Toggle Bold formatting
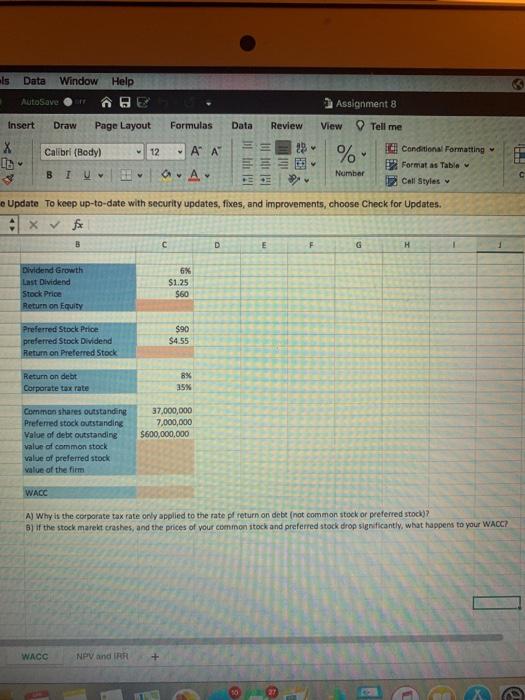The image size is (525, 700). click(x=50, y=175)
